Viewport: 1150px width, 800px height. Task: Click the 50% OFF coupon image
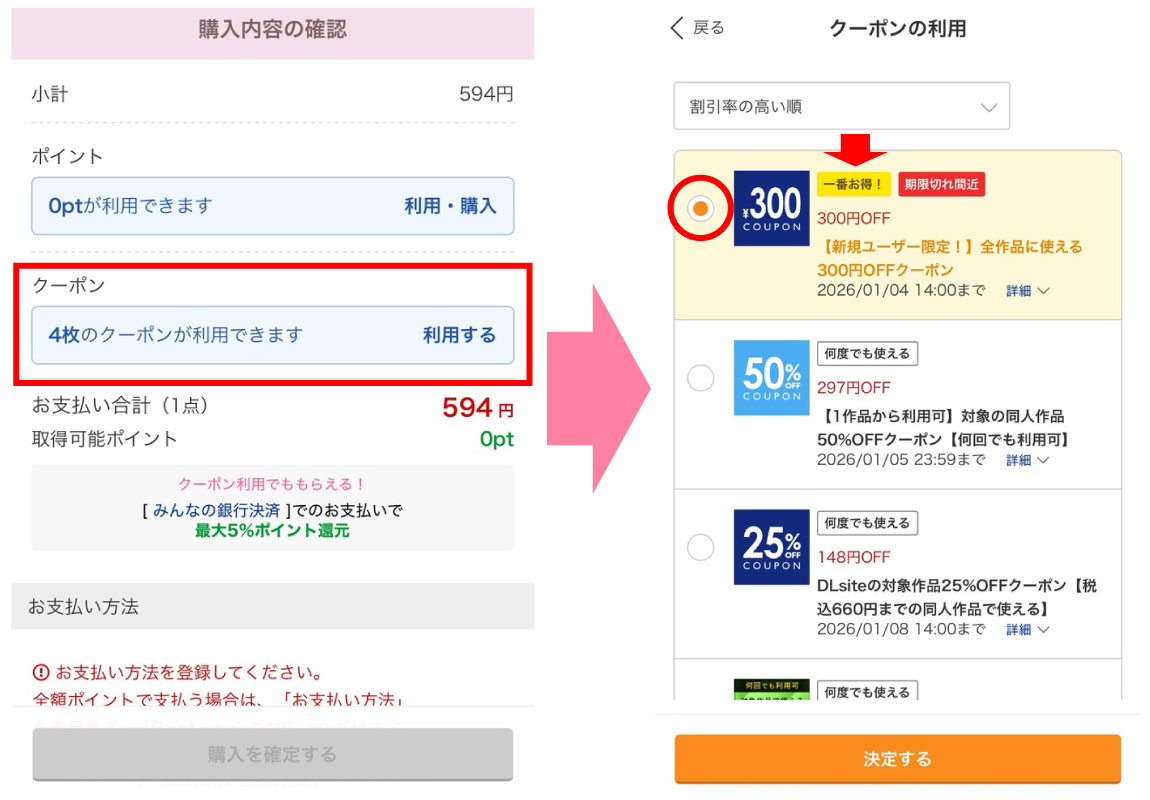[x=771, y=378]
